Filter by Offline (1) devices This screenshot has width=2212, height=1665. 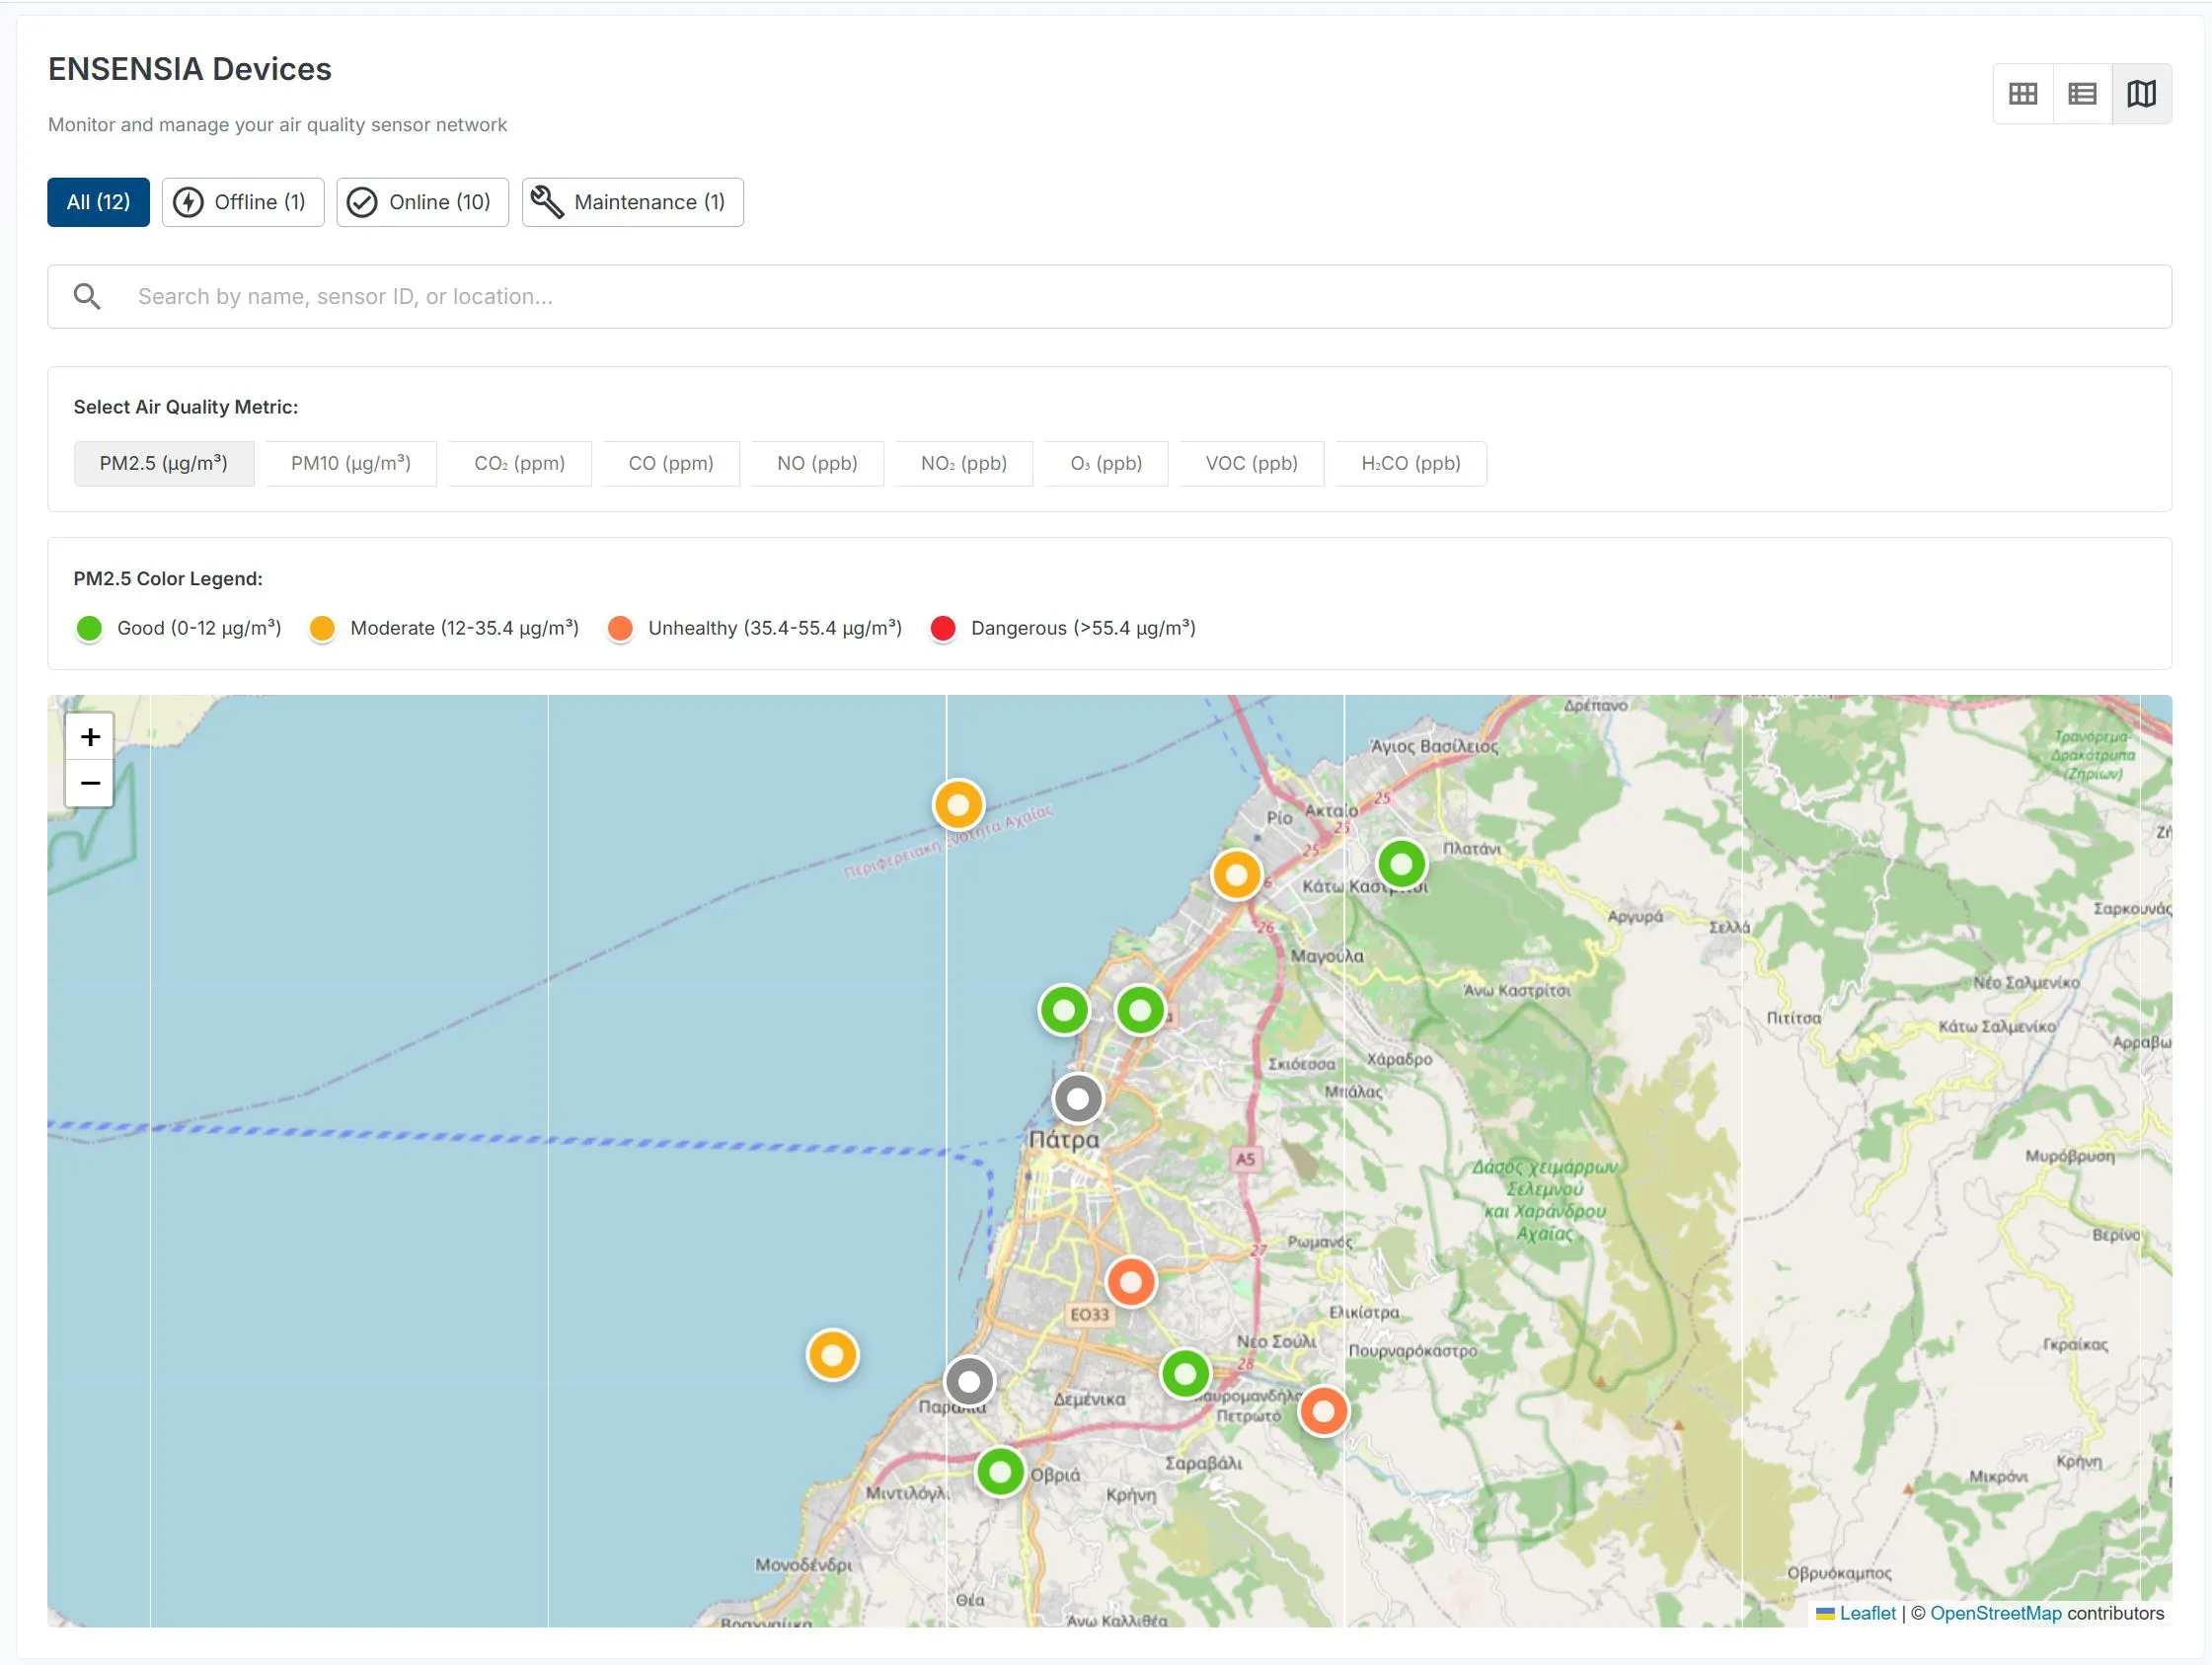click(243, 202)
